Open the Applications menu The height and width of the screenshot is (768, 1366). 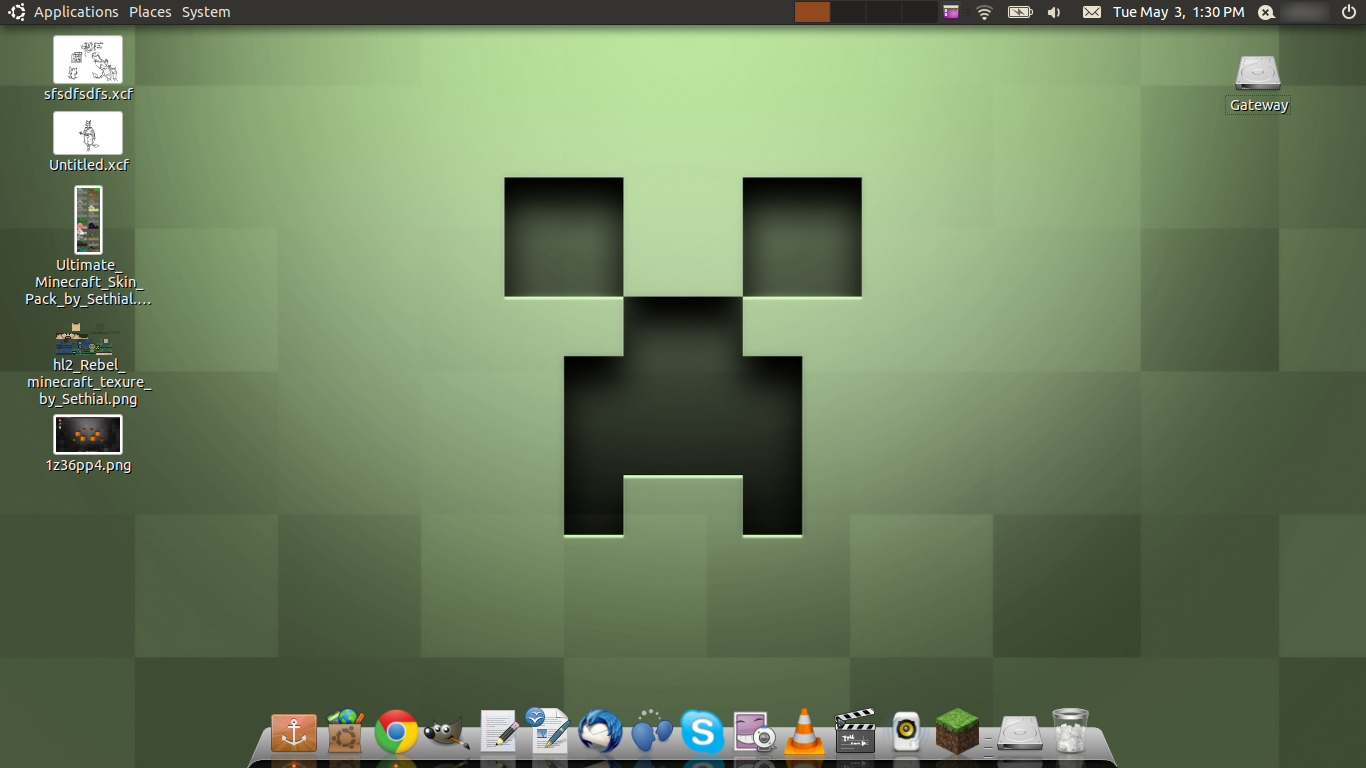click(x=76, y=12)
